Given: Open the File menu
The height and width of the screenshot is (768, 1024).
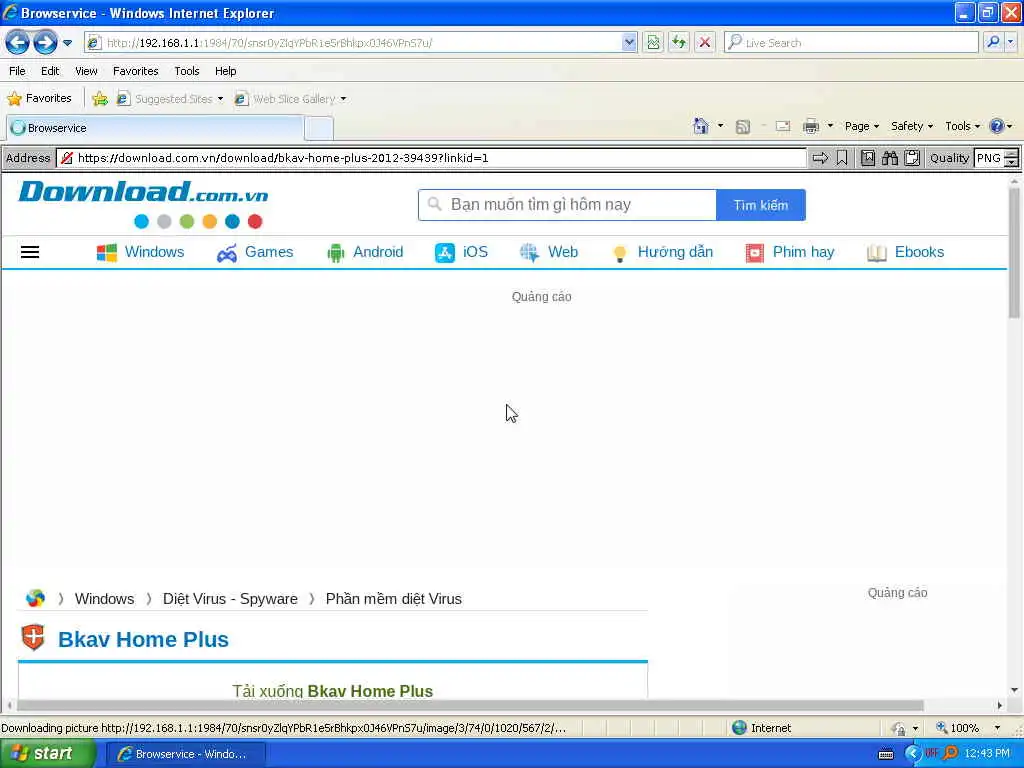Looking at the screenshot, I should pos(18,71).
